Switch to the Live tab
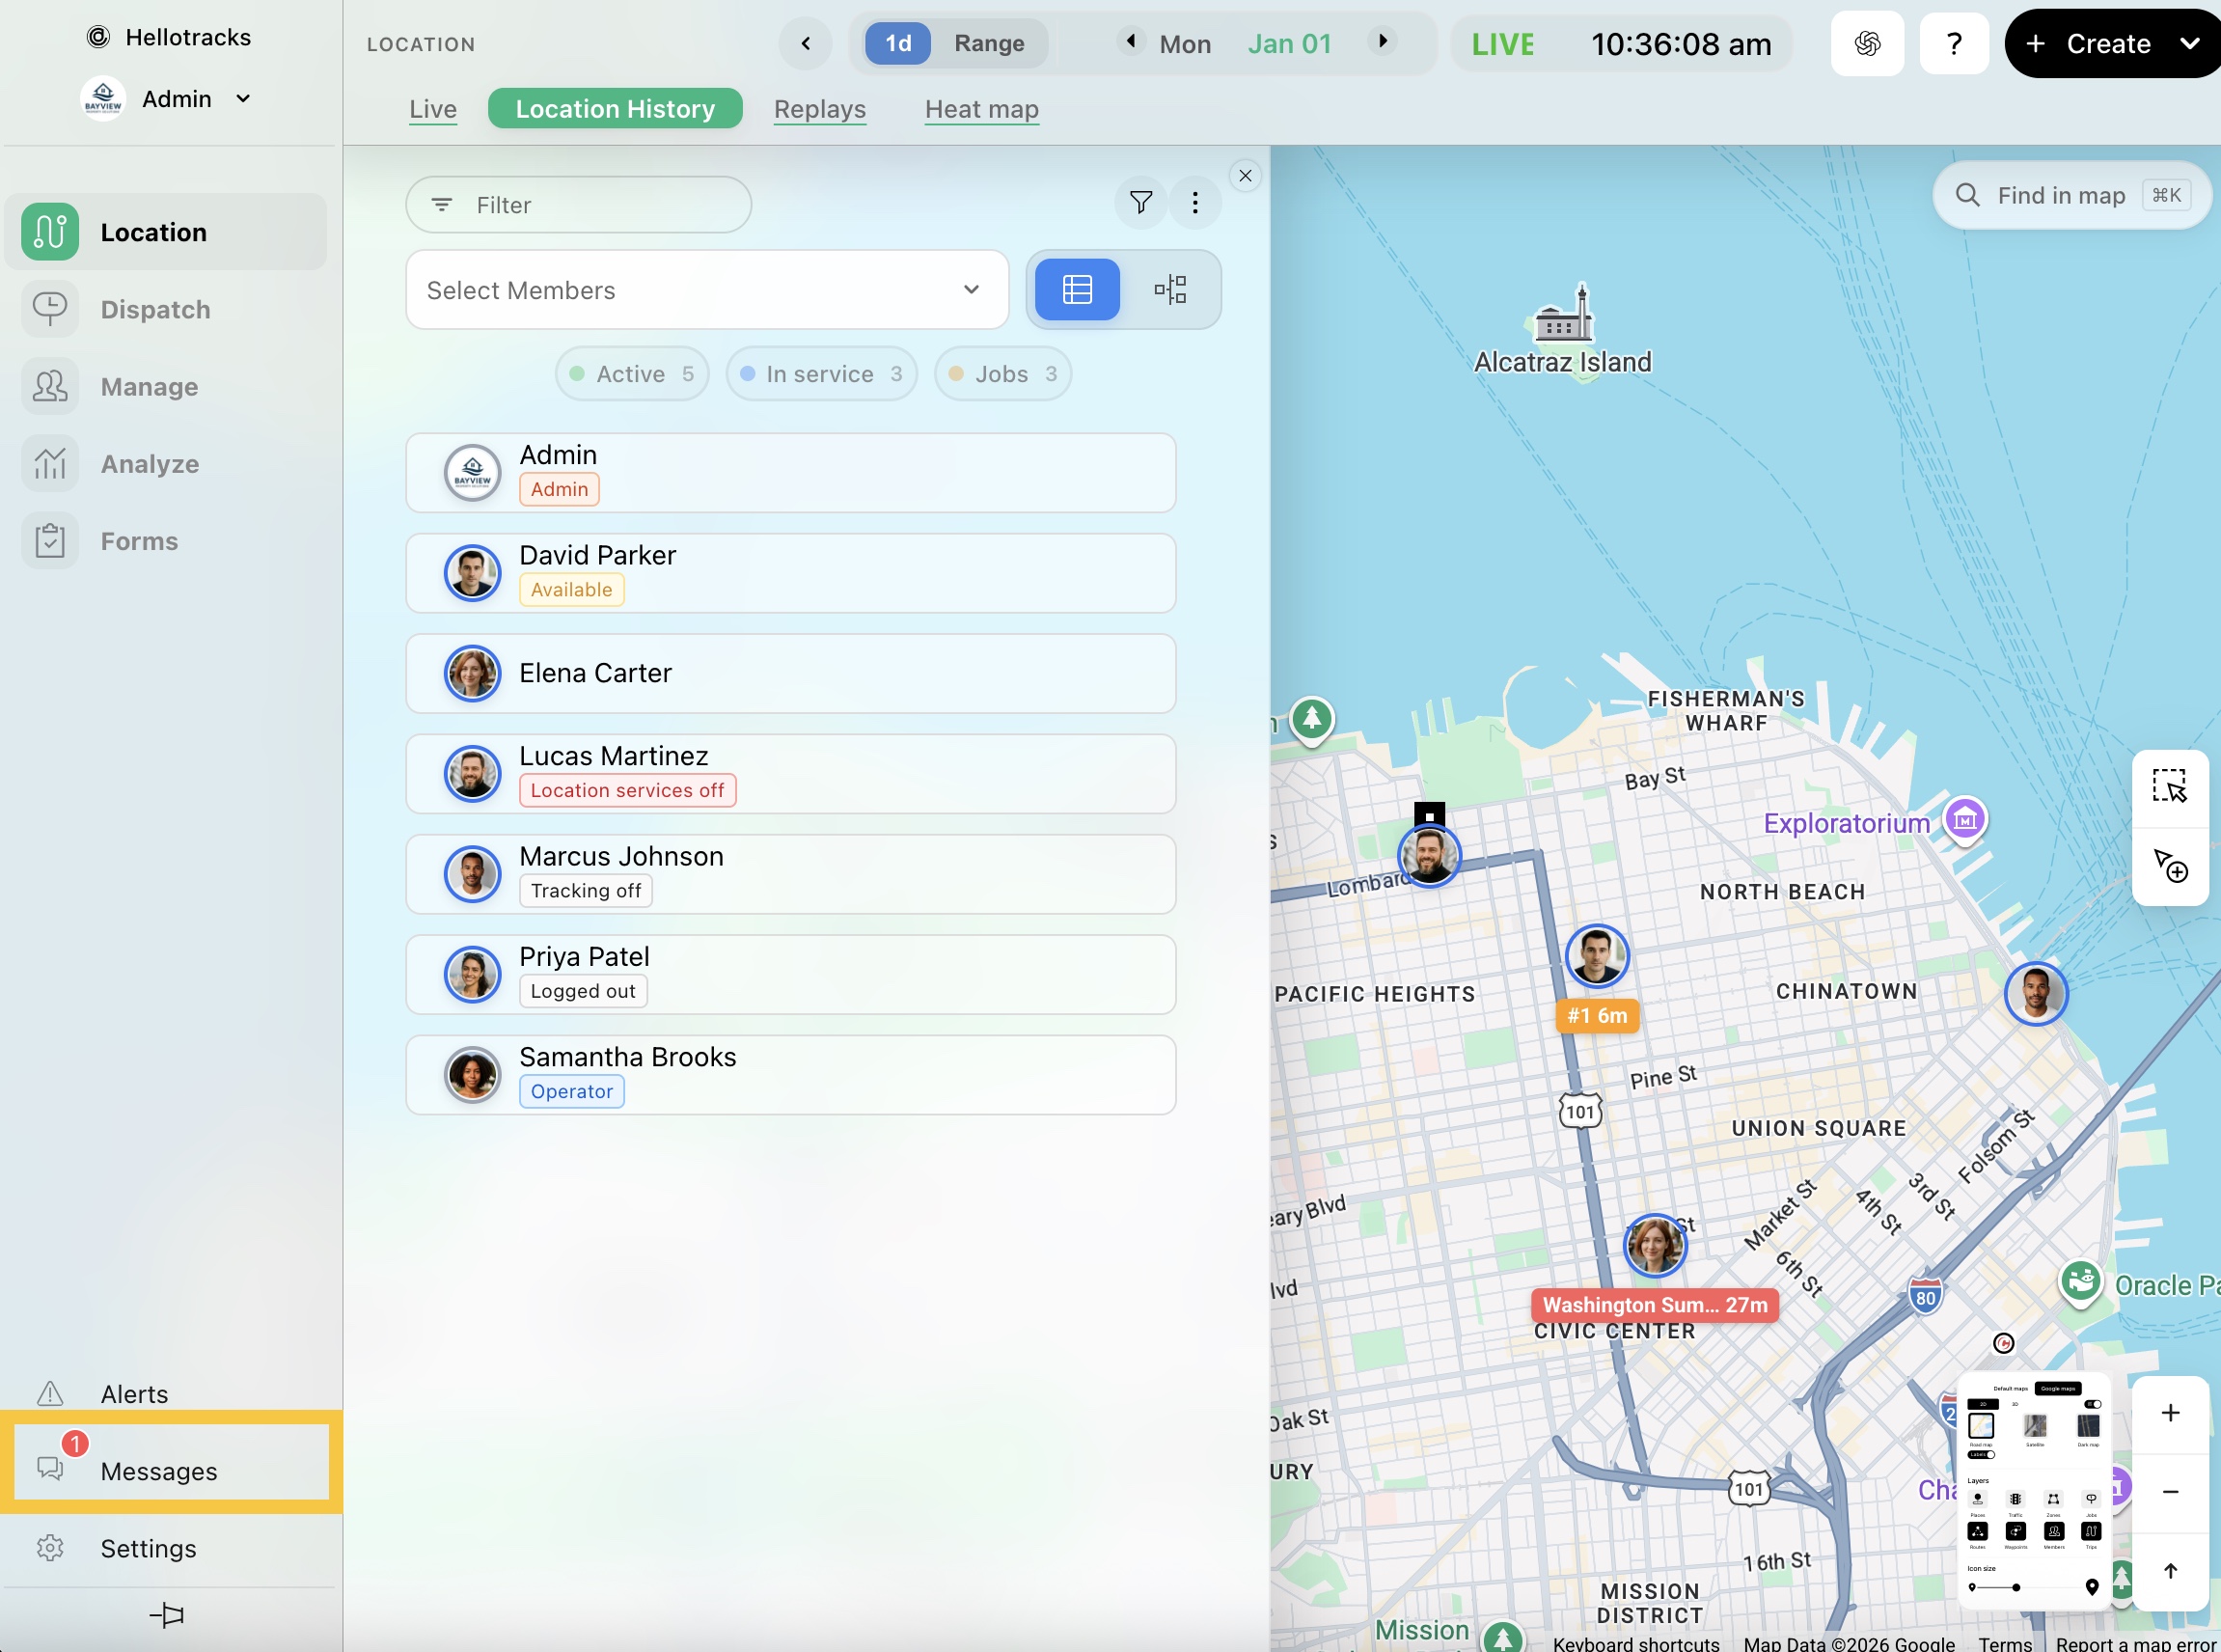 (x=433, y=109)
